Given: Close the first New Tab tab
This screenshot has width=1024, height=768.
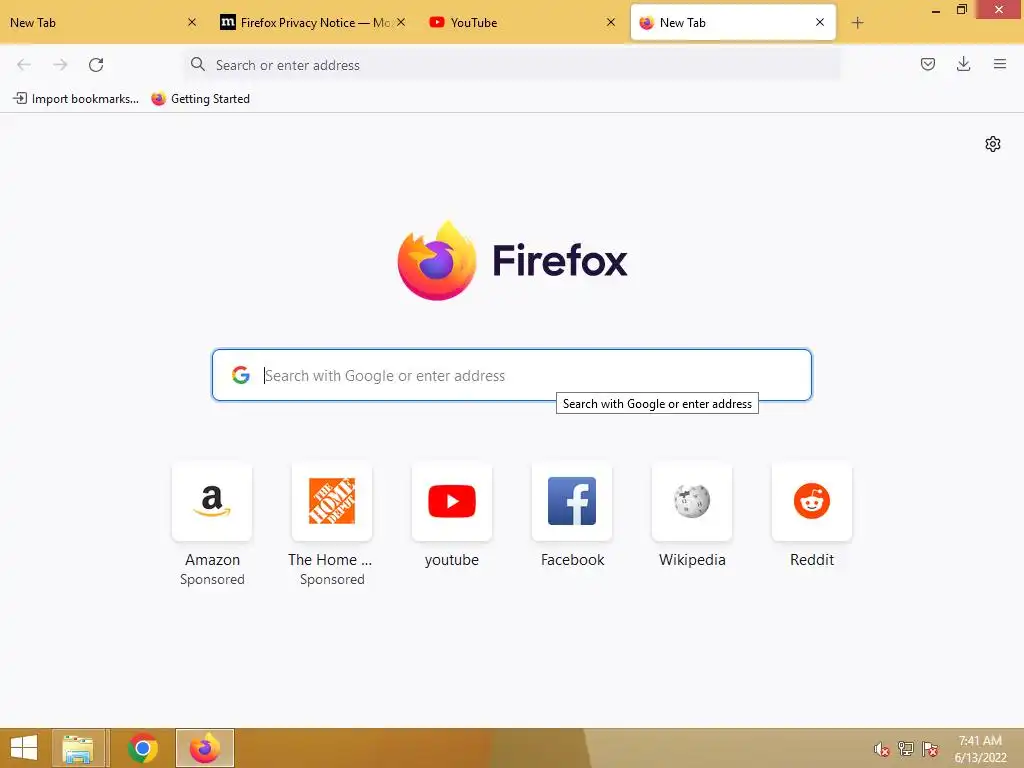Looking at the screenshot, I should pyautogui.click(x=192, y=22).
